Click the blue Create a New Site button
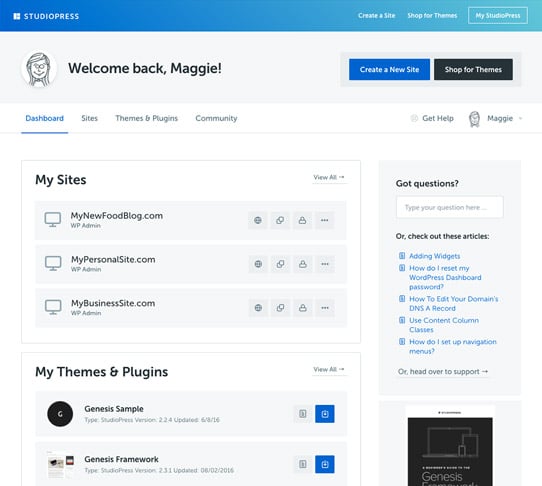 (x=389, y=69)
